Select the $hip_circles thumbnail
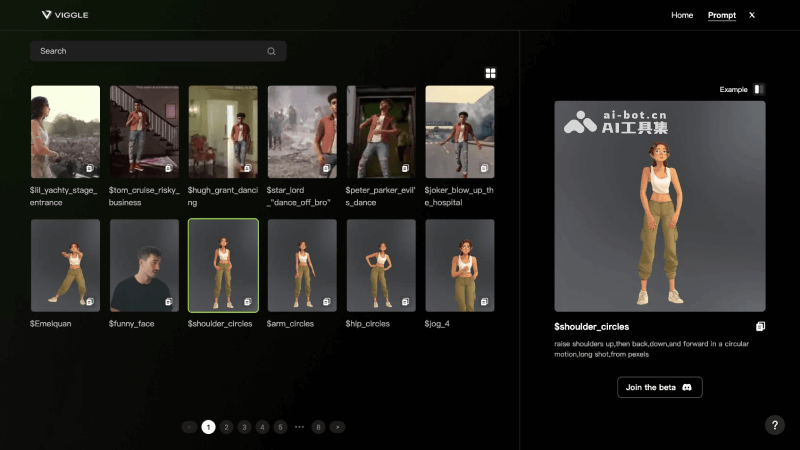This screenshot has width=800, height=450. [381, 265]
